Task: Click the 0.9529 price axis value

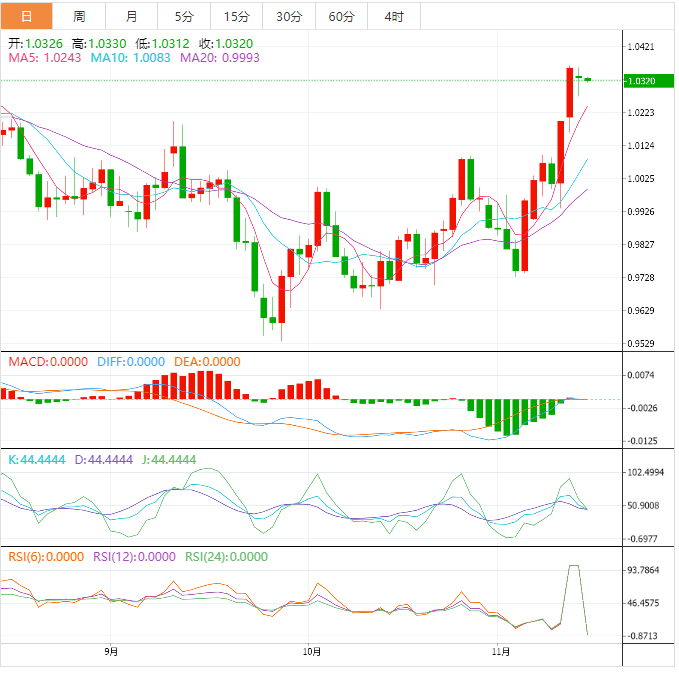Action: 640,344
